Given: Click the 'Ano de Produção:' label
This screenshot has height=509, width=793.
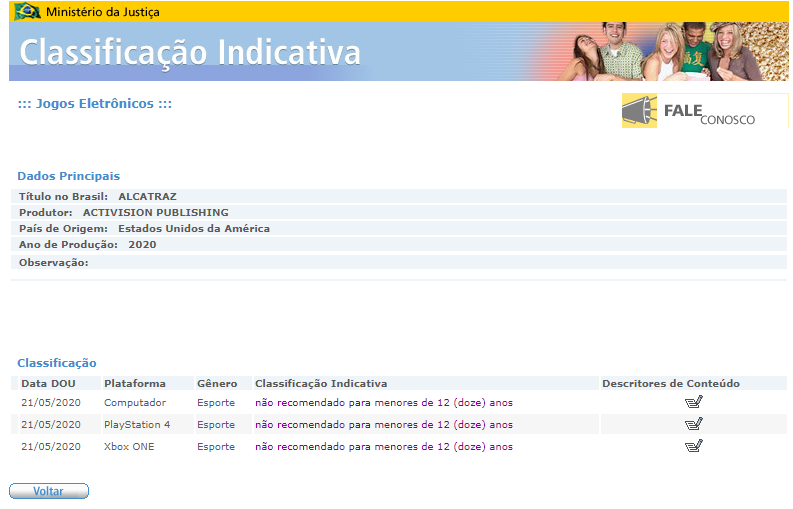Looking at the screenshot, I should point(68,245).
